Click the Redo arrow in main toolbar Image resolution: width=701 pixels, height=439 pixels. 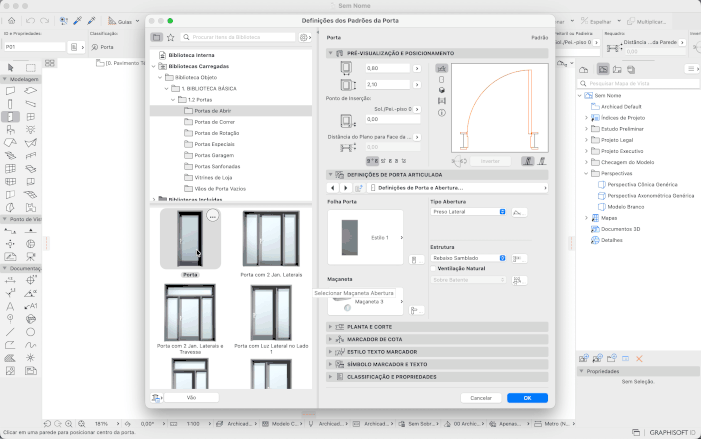(44, 21)
